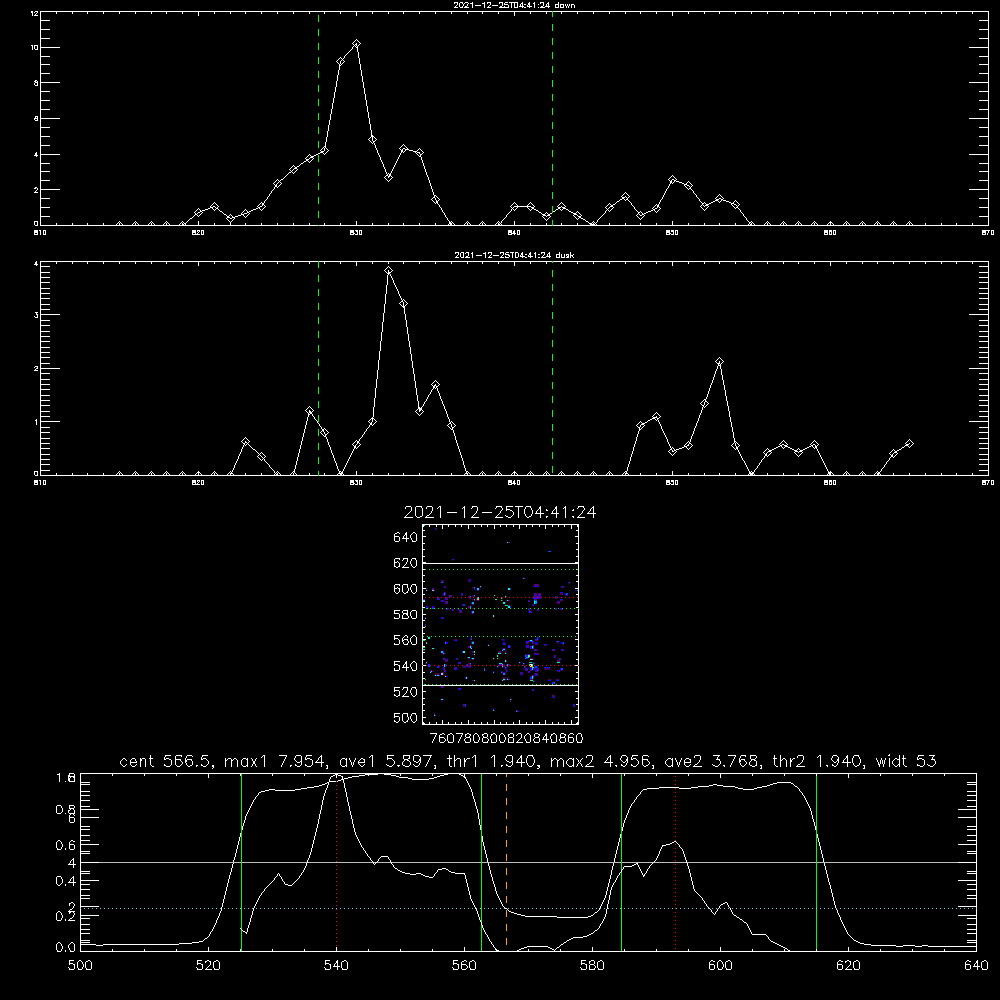Click the 'thr2 1.940' value
The width and height of the screenshot is (1000, 1000).
(x=817, y=761)
